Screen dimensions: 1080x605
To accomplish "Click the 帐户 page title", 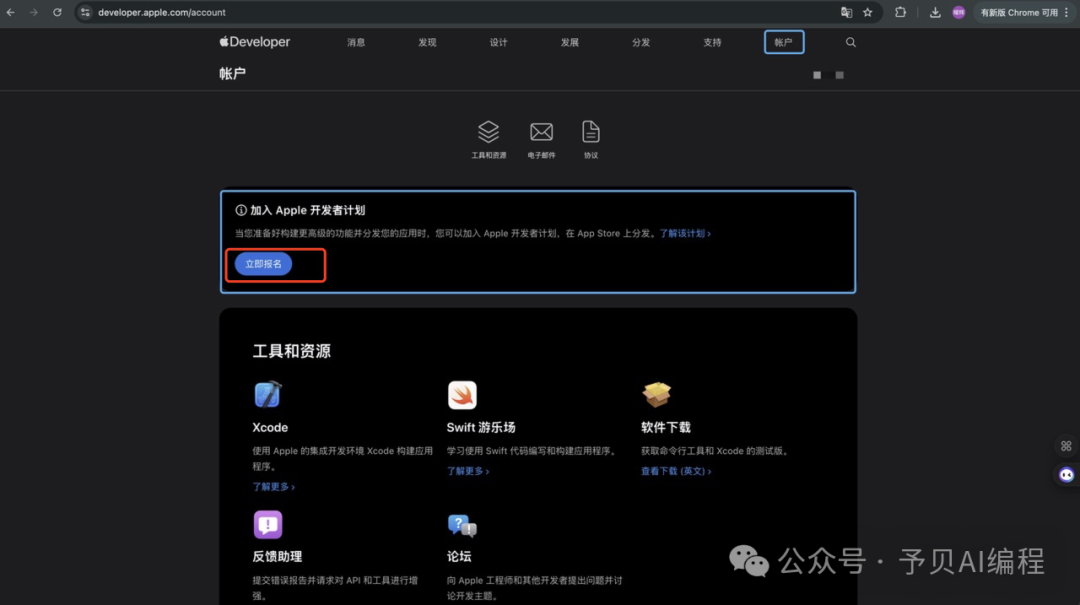I will (x=232, y=74).
